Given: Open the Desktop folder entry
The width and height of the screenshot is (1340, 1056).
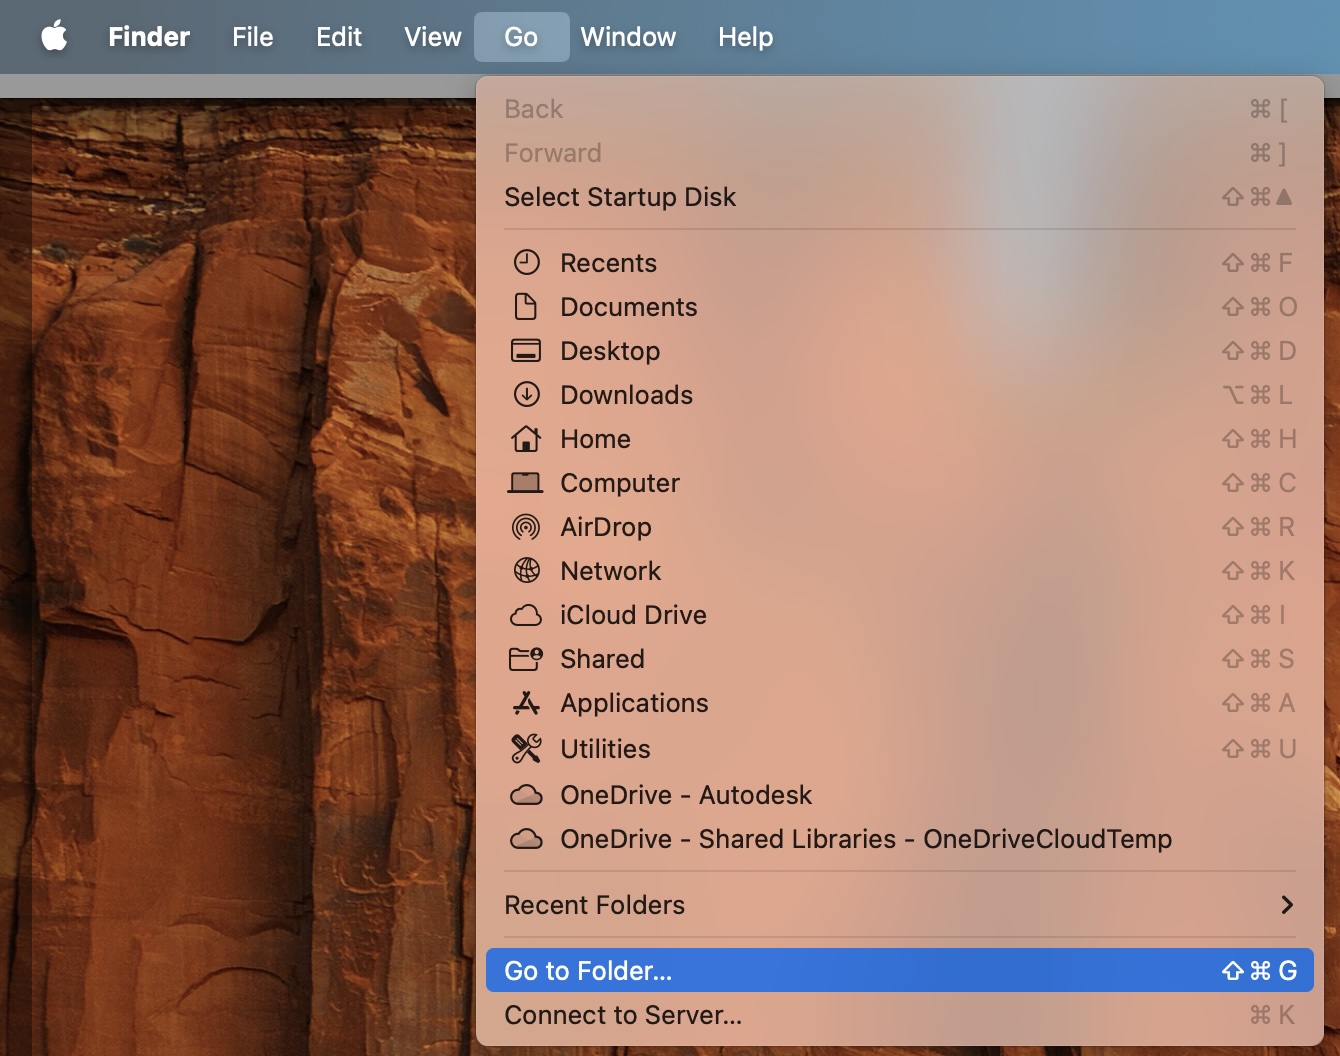Looking at the screenshot, I should point(610,351).
